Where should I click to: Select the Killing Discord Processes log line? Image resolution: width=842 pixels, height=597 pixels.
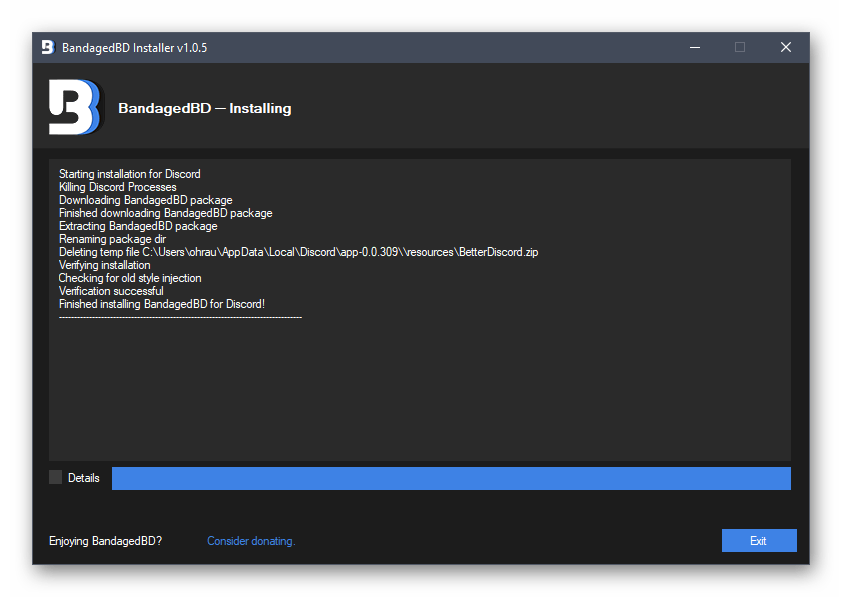[x=117, y=187]
